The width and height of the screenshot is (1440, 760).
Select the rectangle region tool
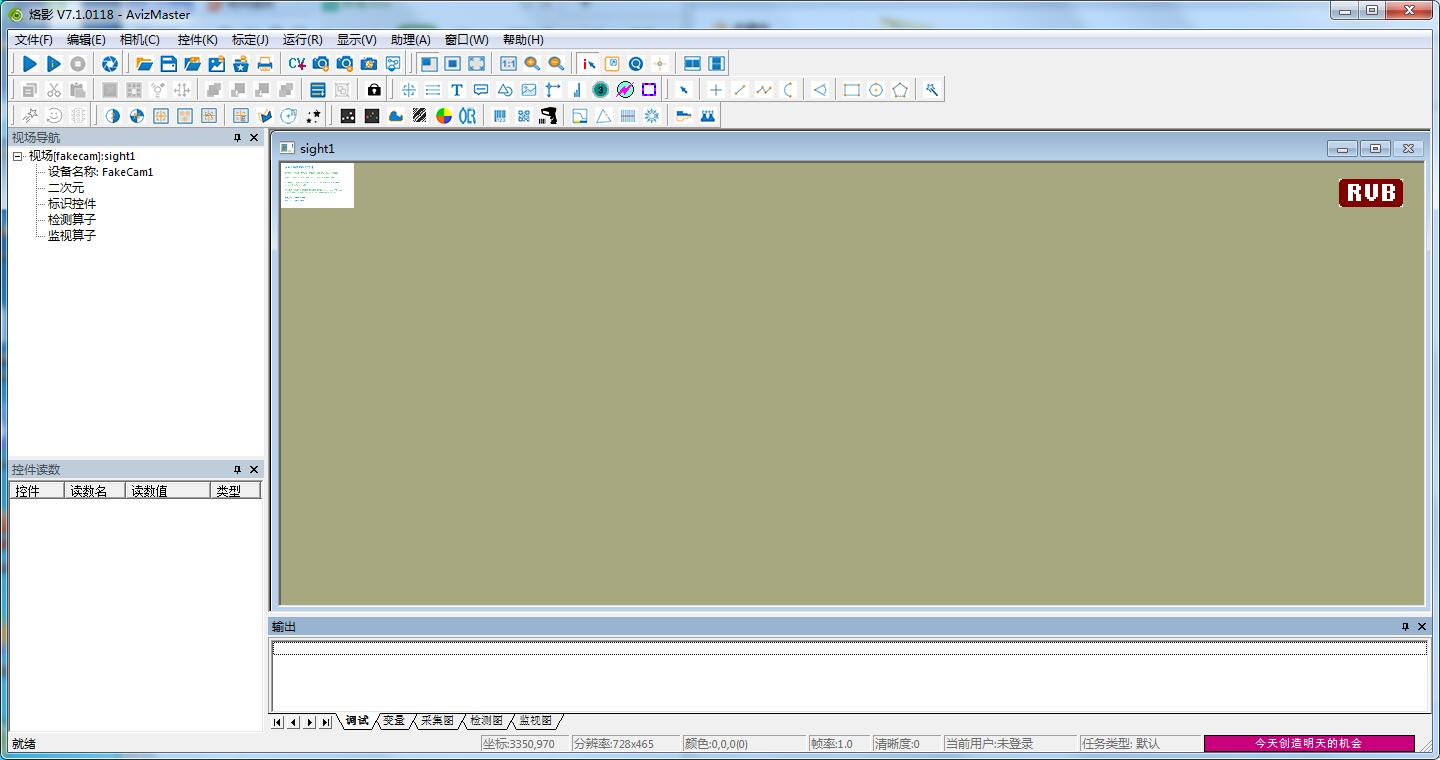point(852,90)
